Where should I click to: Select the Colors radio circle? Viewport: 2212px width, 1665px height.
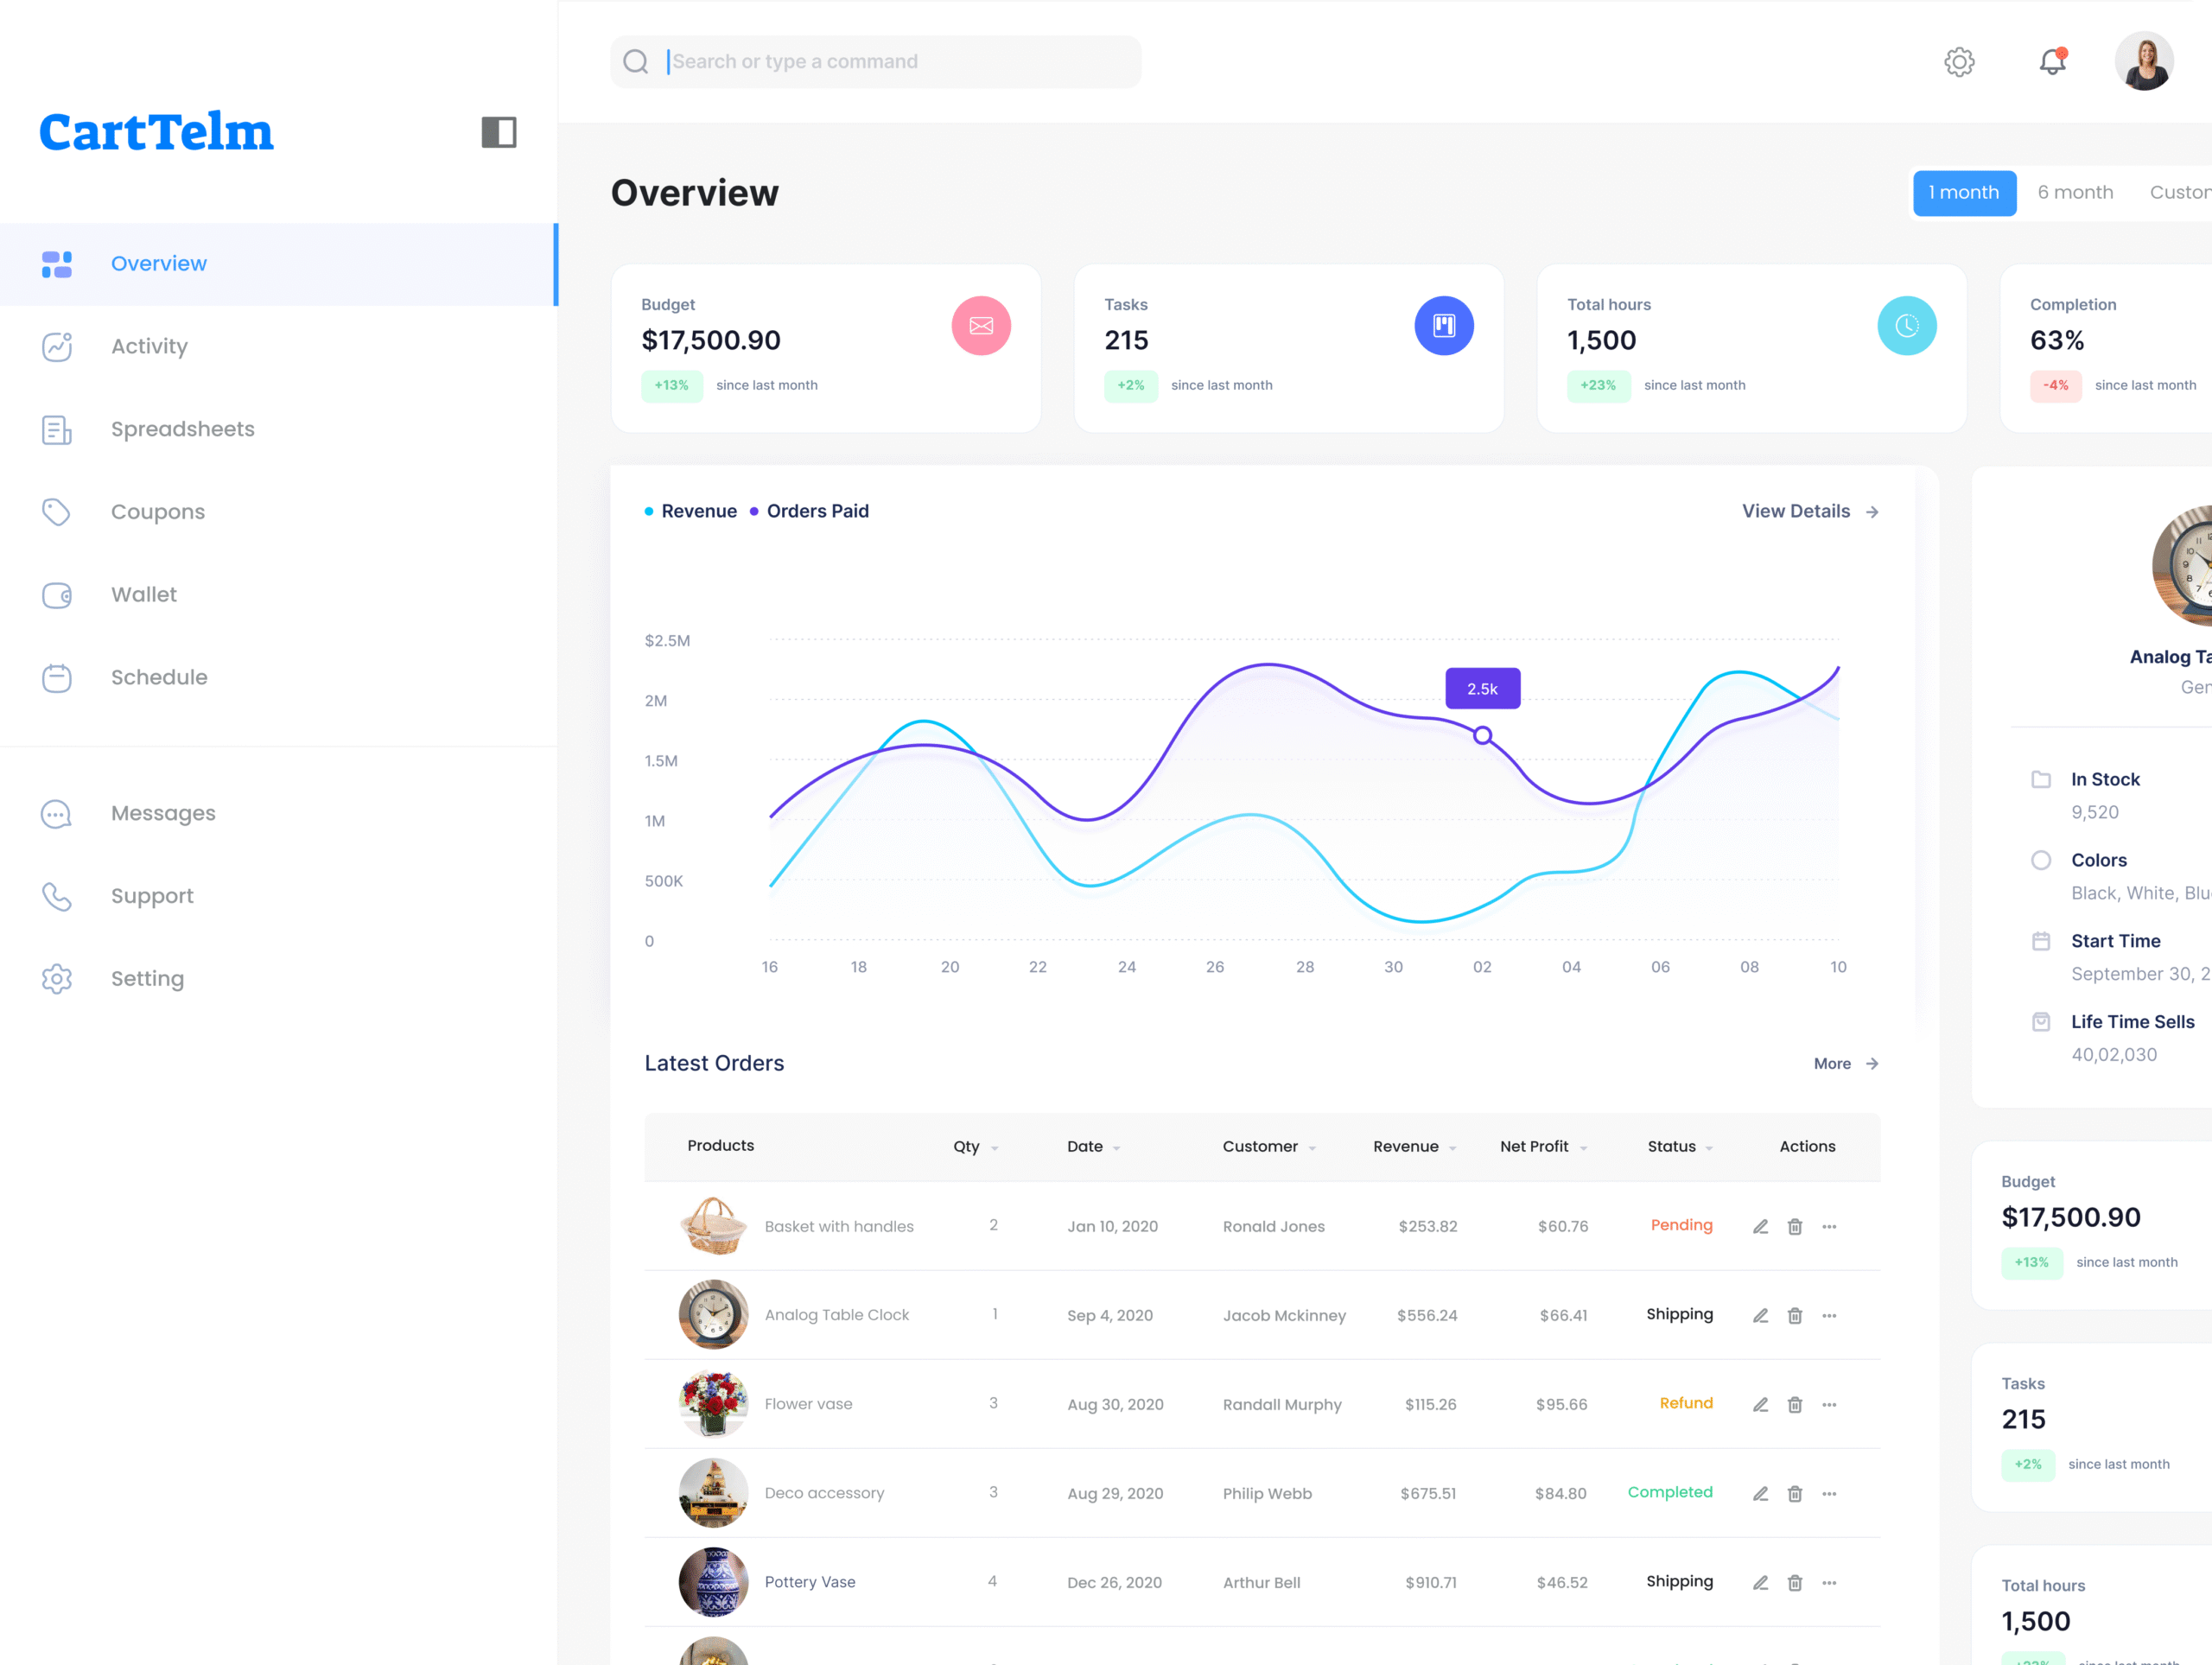click(x=2041, y=860)
